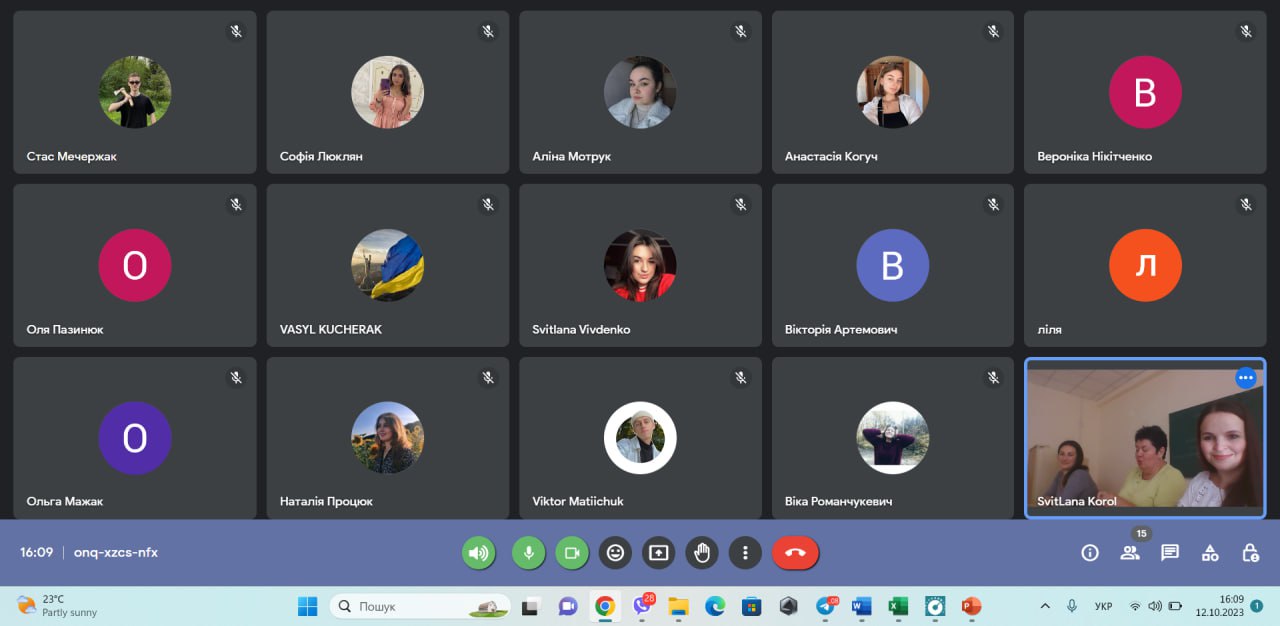Open the emoji reactions picker
The height and width of the screenshot is (626, 1280).
(x=615, y=552)
